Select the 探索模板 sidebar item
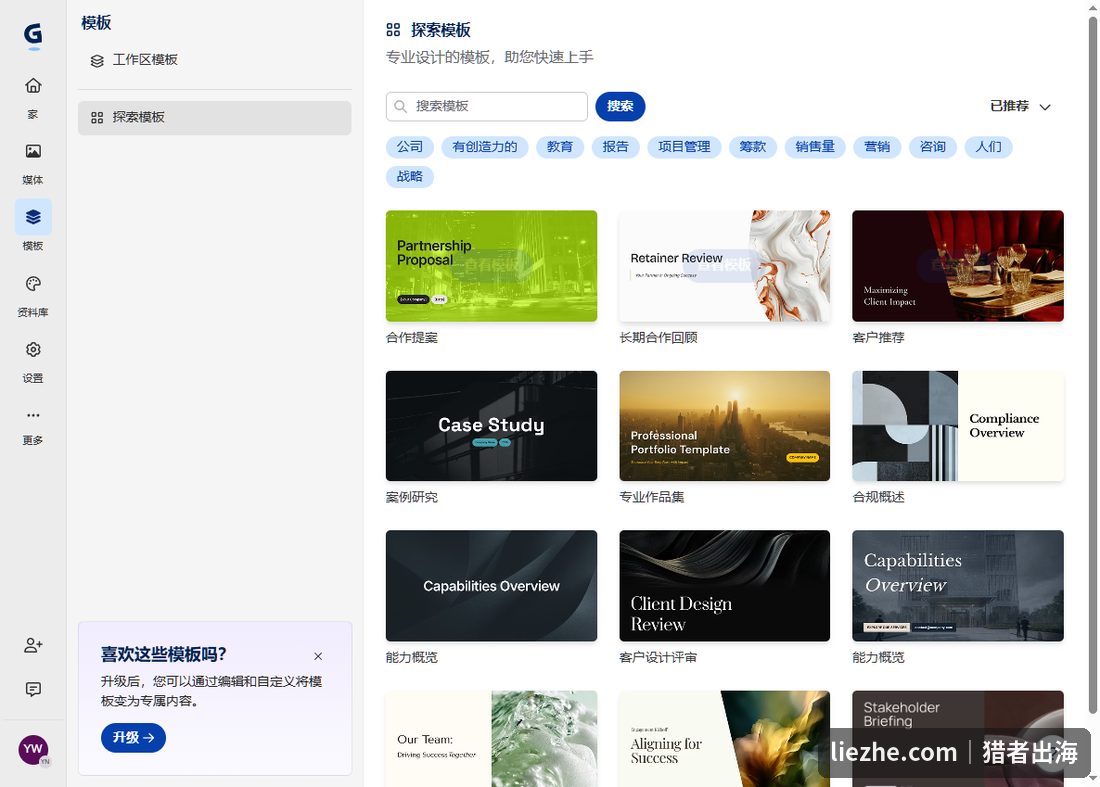Viewport: 1100px width, 787px height. 215,118
